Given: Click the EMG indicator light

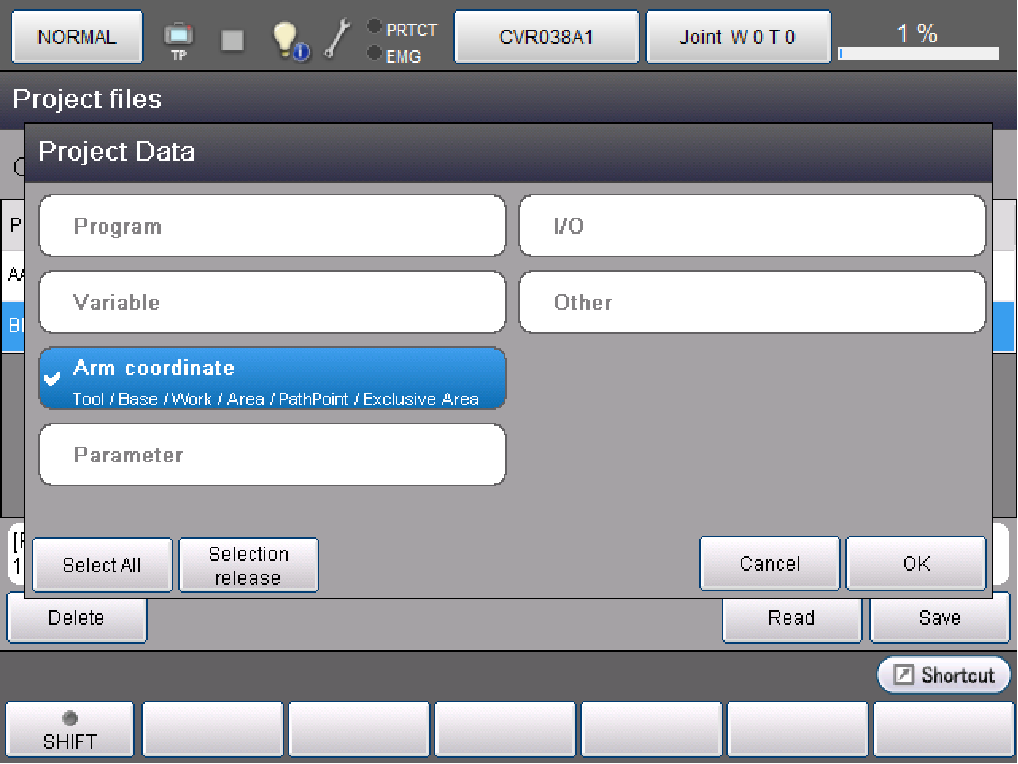Looking at the screenshot, I should (x=375, y=54).
